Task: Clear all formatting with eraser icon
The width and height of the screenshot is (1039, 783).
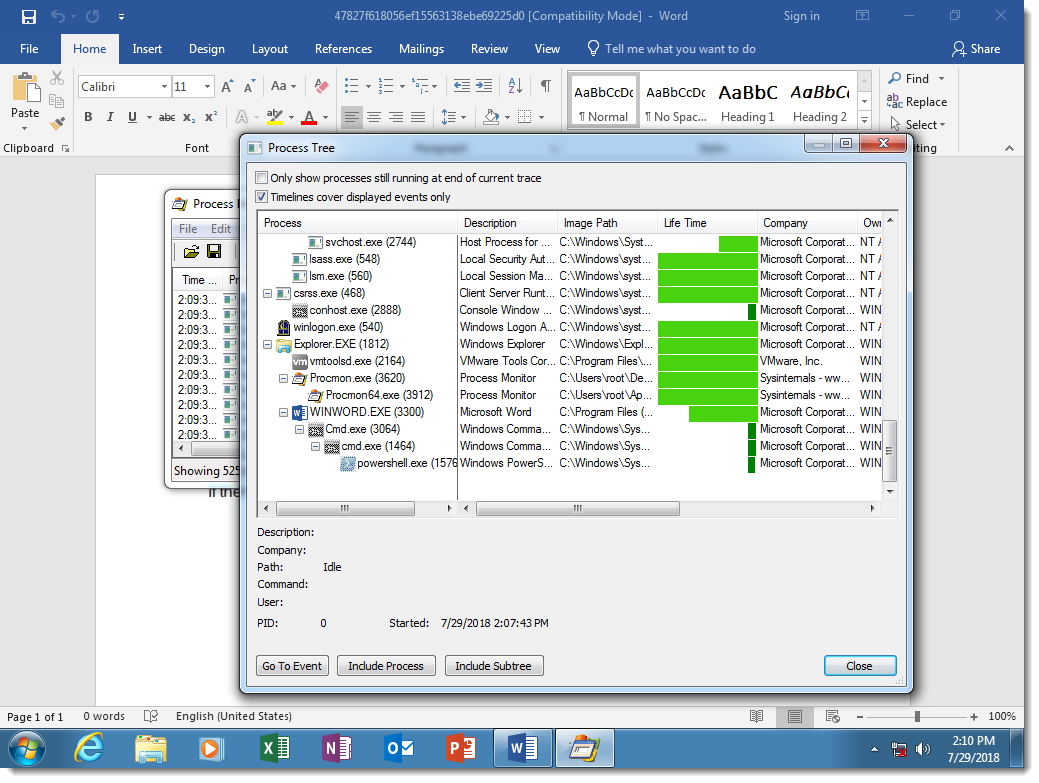Action: (321, 86)
